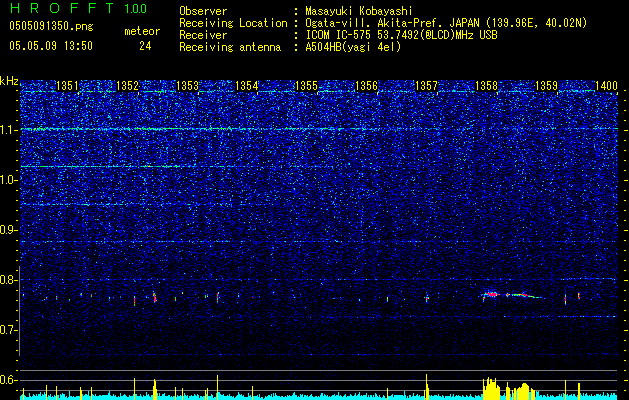Click the Receiving Location label

click(x=233, y=23)
